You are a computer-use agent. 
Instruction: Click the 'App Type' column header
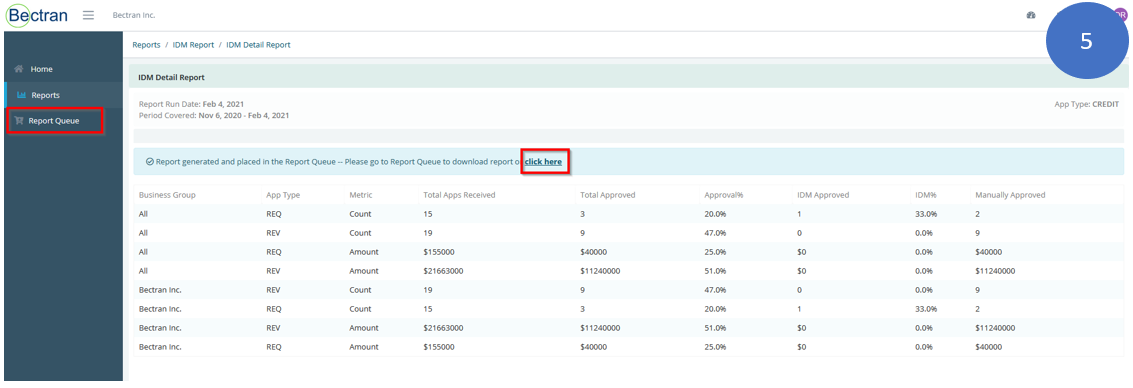click(x=283, y=195)
